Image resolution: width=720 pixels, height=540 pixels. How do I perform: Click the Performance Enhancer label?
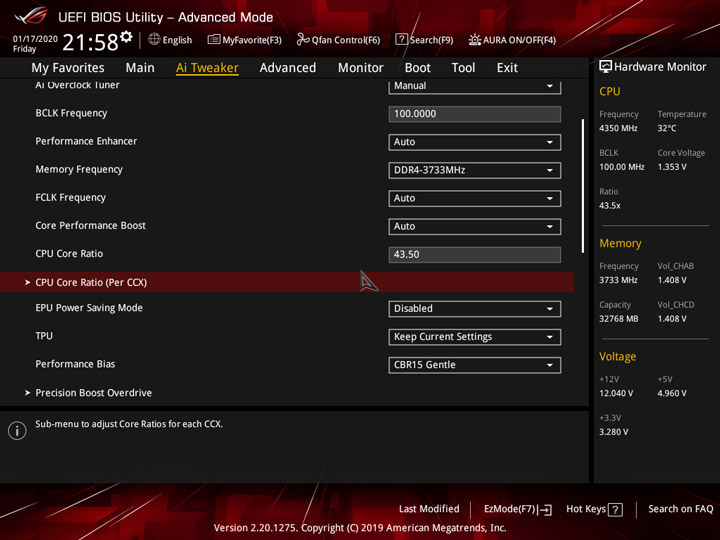tap(86, 141)
